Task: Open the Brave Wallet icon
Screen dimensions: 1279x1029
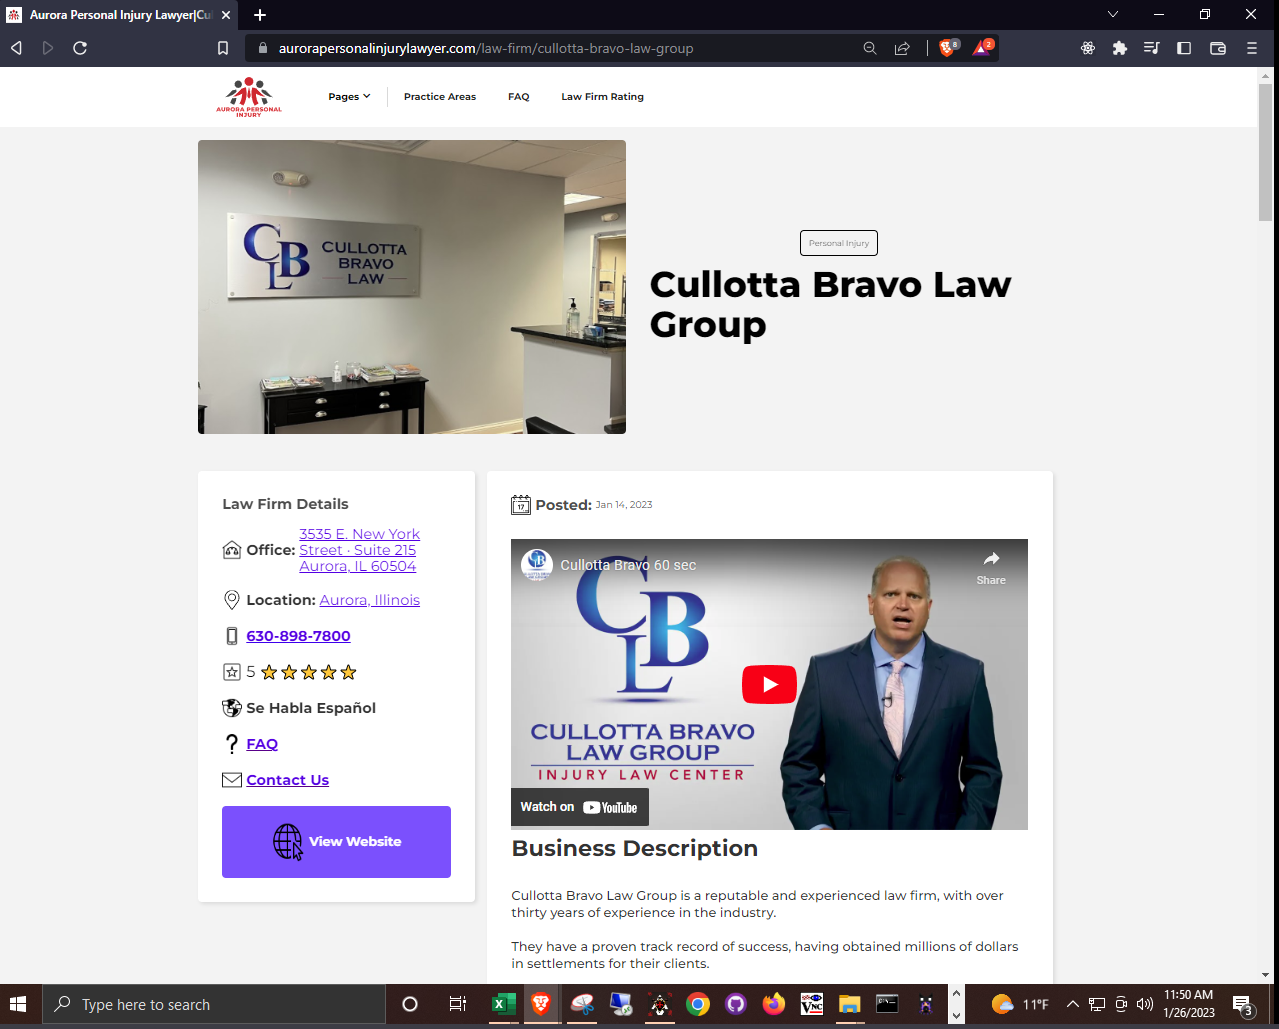Action: click(x=1218, y=48)
